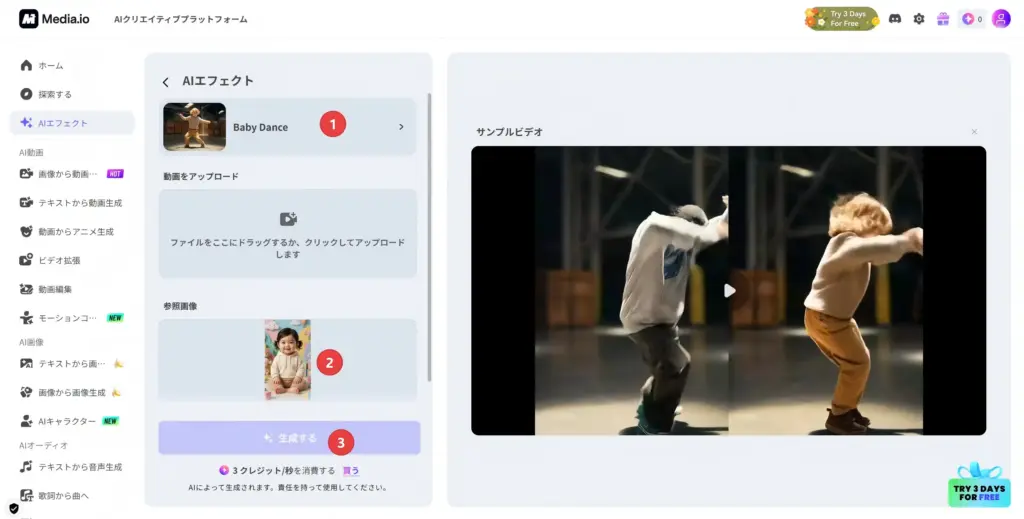Click the shield icon at bottom left
The image size is (1024, 519).
point(14,509)
